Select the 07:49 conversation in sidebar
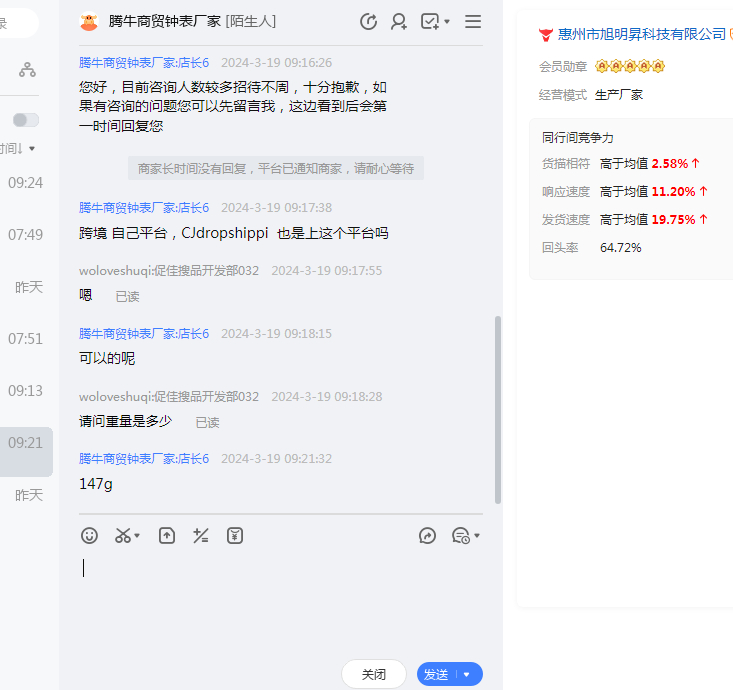Screen dimensions: 733x690 click(x=26, y=235)
